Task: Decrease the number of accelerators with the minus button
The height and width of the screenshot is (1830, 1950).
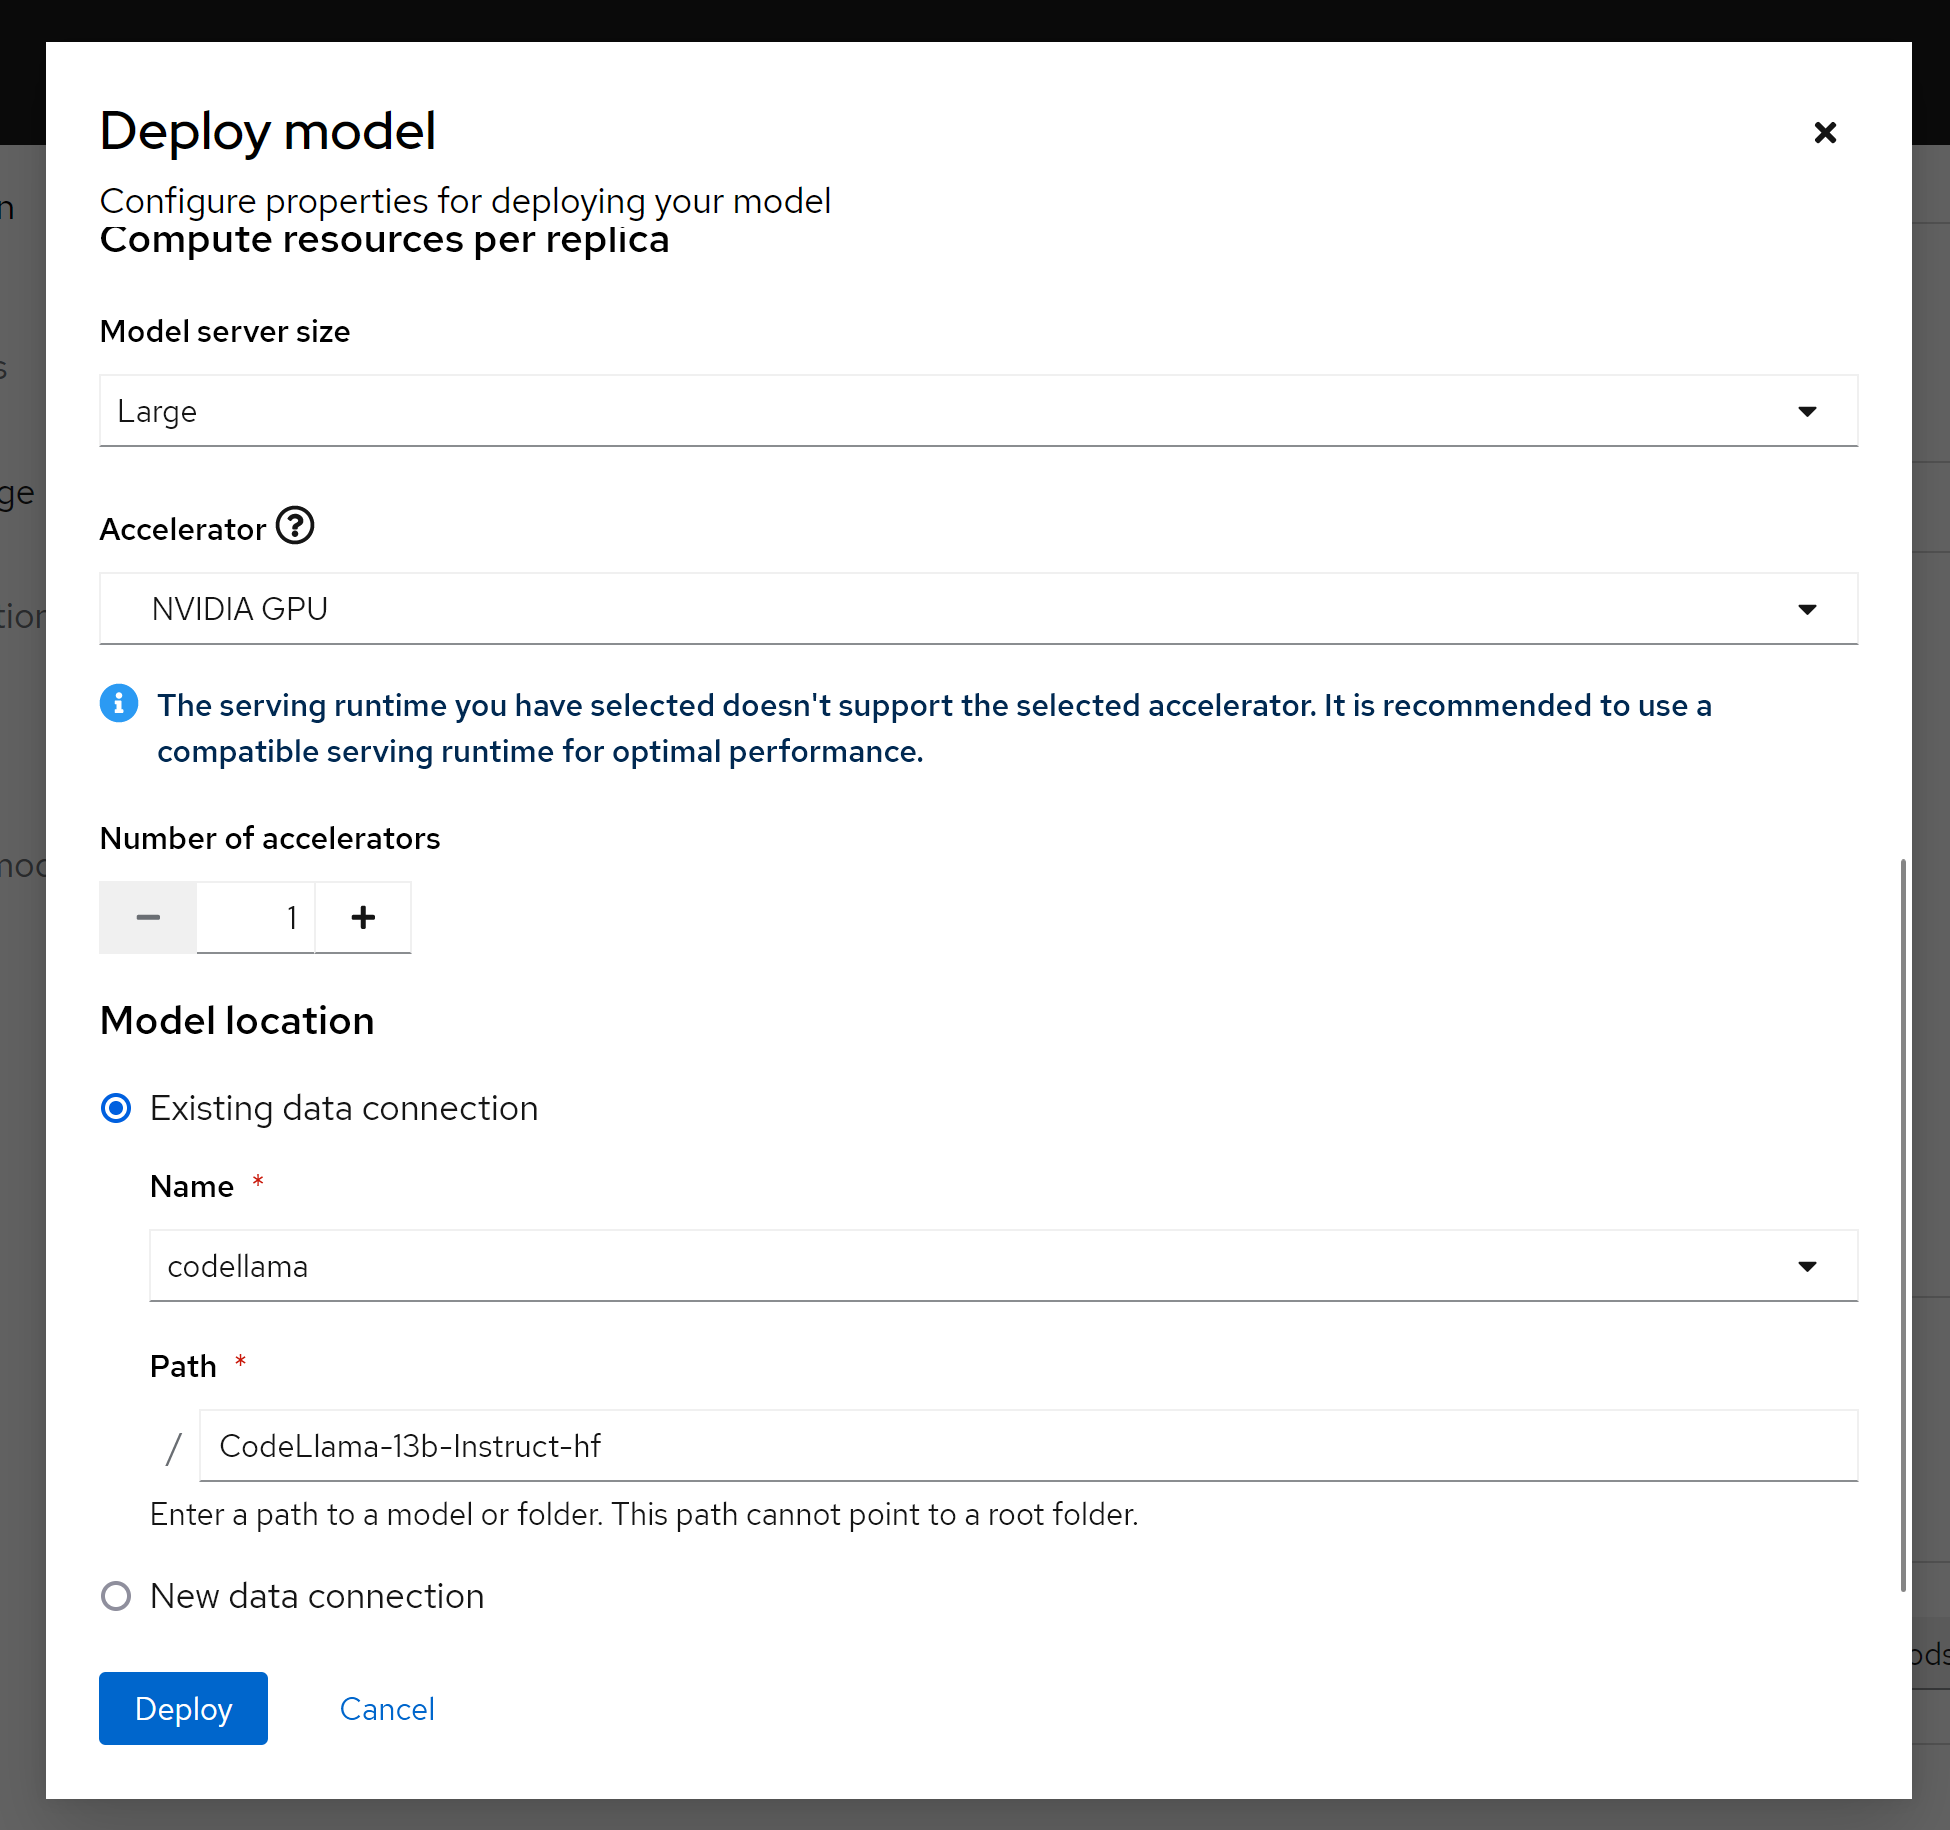Action: tap(148, 917)
